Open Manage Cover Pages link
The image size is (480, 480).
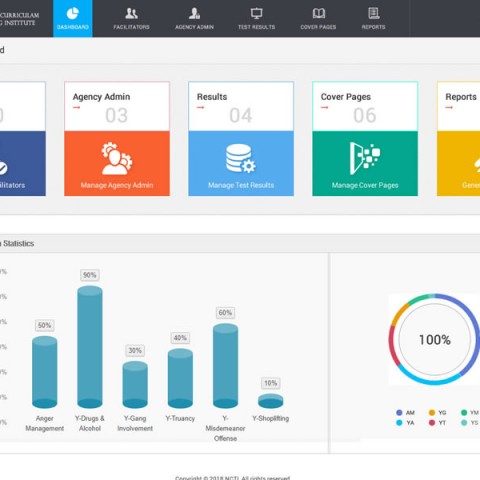pos(365,185)
